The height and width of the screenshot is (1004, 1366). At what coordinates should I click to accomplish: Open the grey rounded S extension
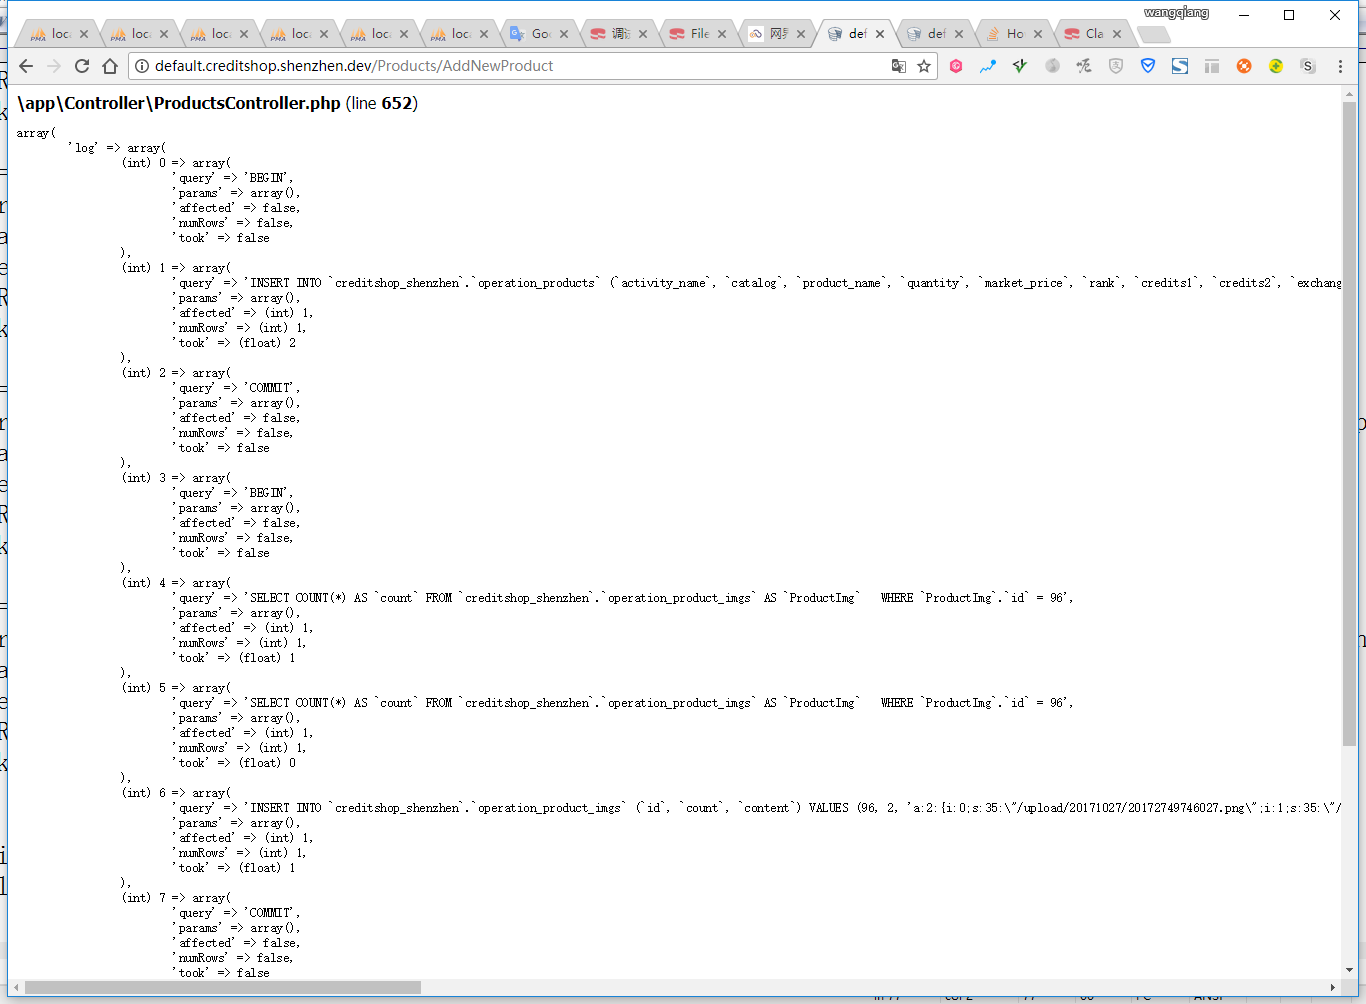(1308, 66)
